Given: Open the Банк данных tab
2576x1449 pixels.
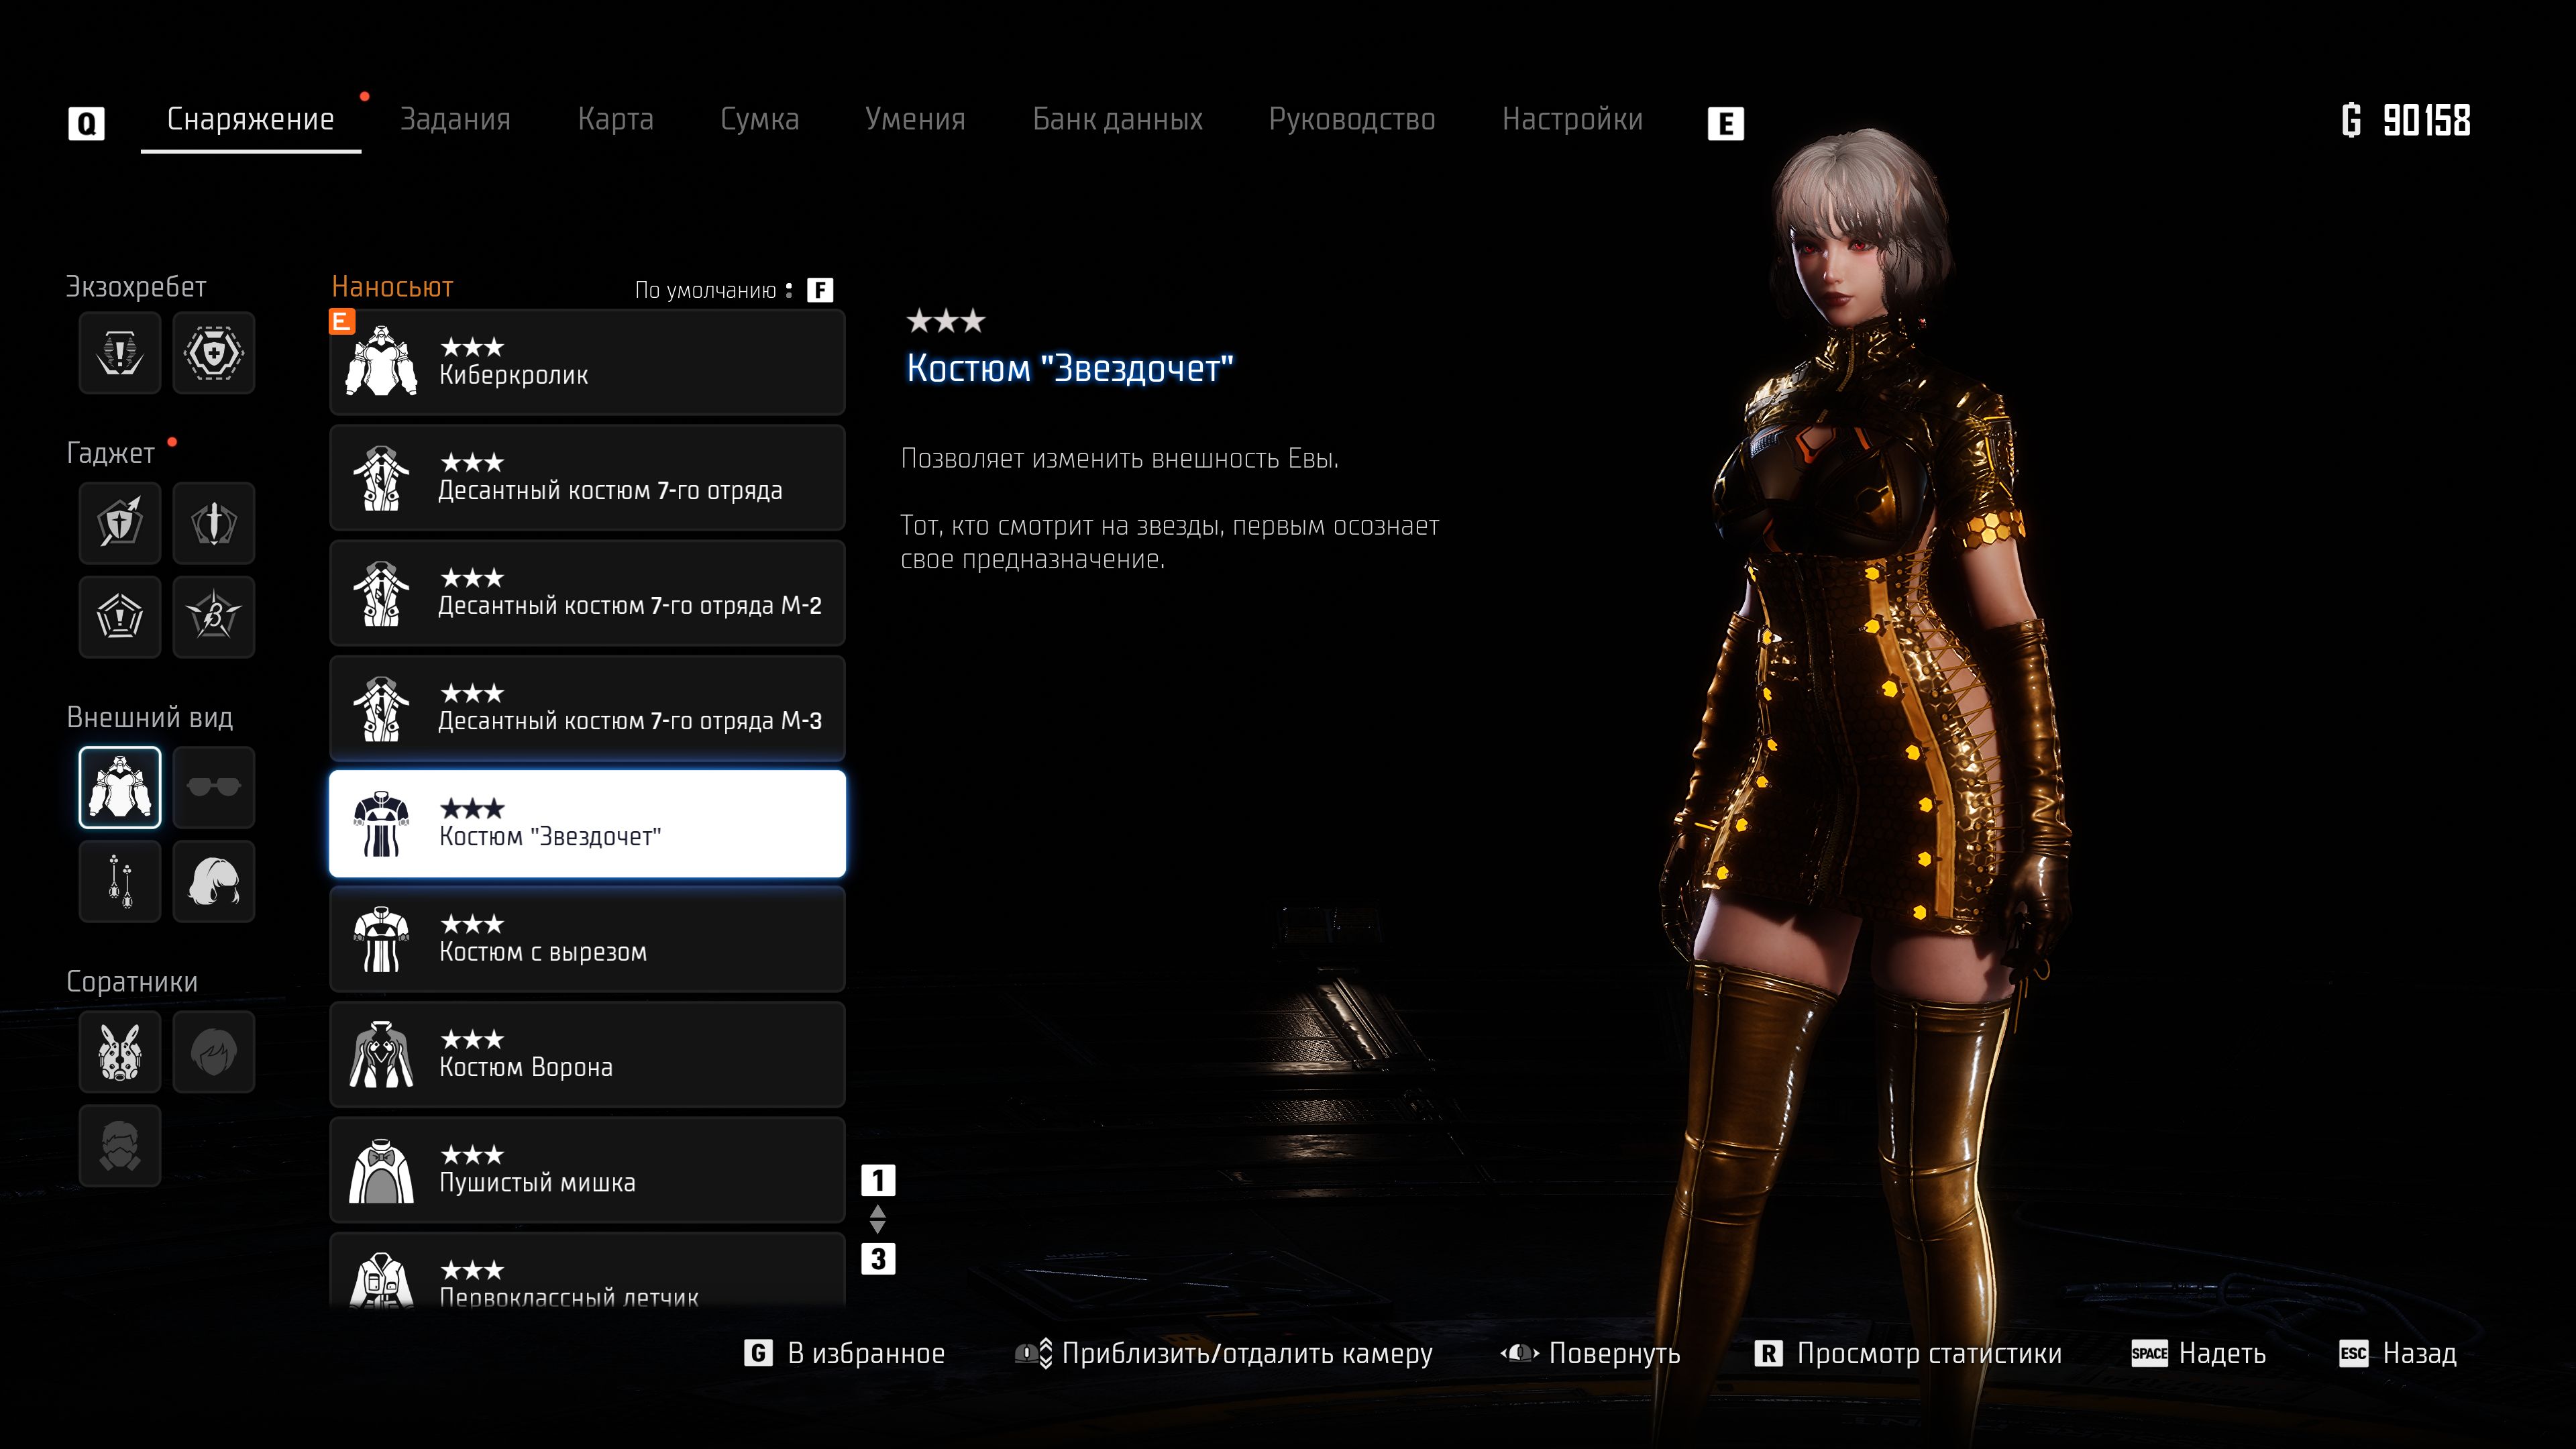Looking at the screenshot, I should click(x=1117, y=119).
